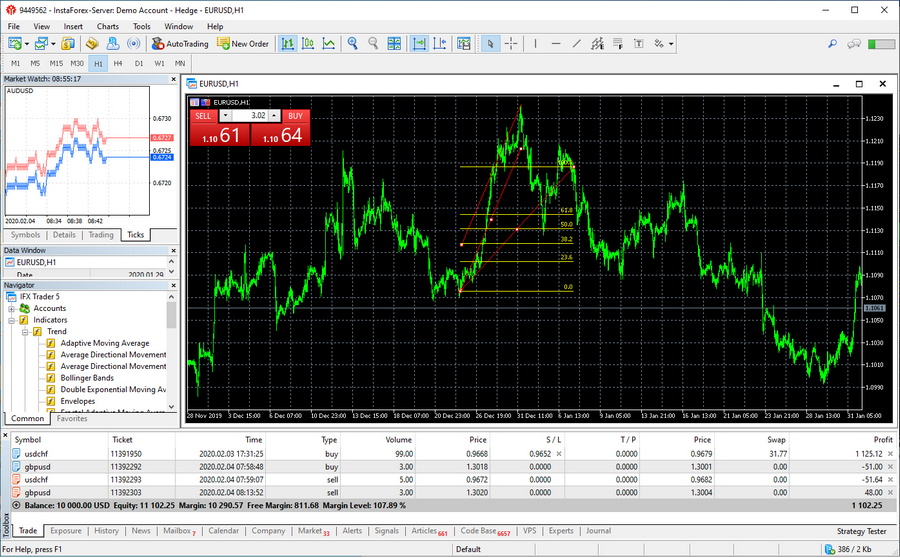Open the search magnifier icon
The height and width of the screenshot is (558, 900).
coord(832,44)
